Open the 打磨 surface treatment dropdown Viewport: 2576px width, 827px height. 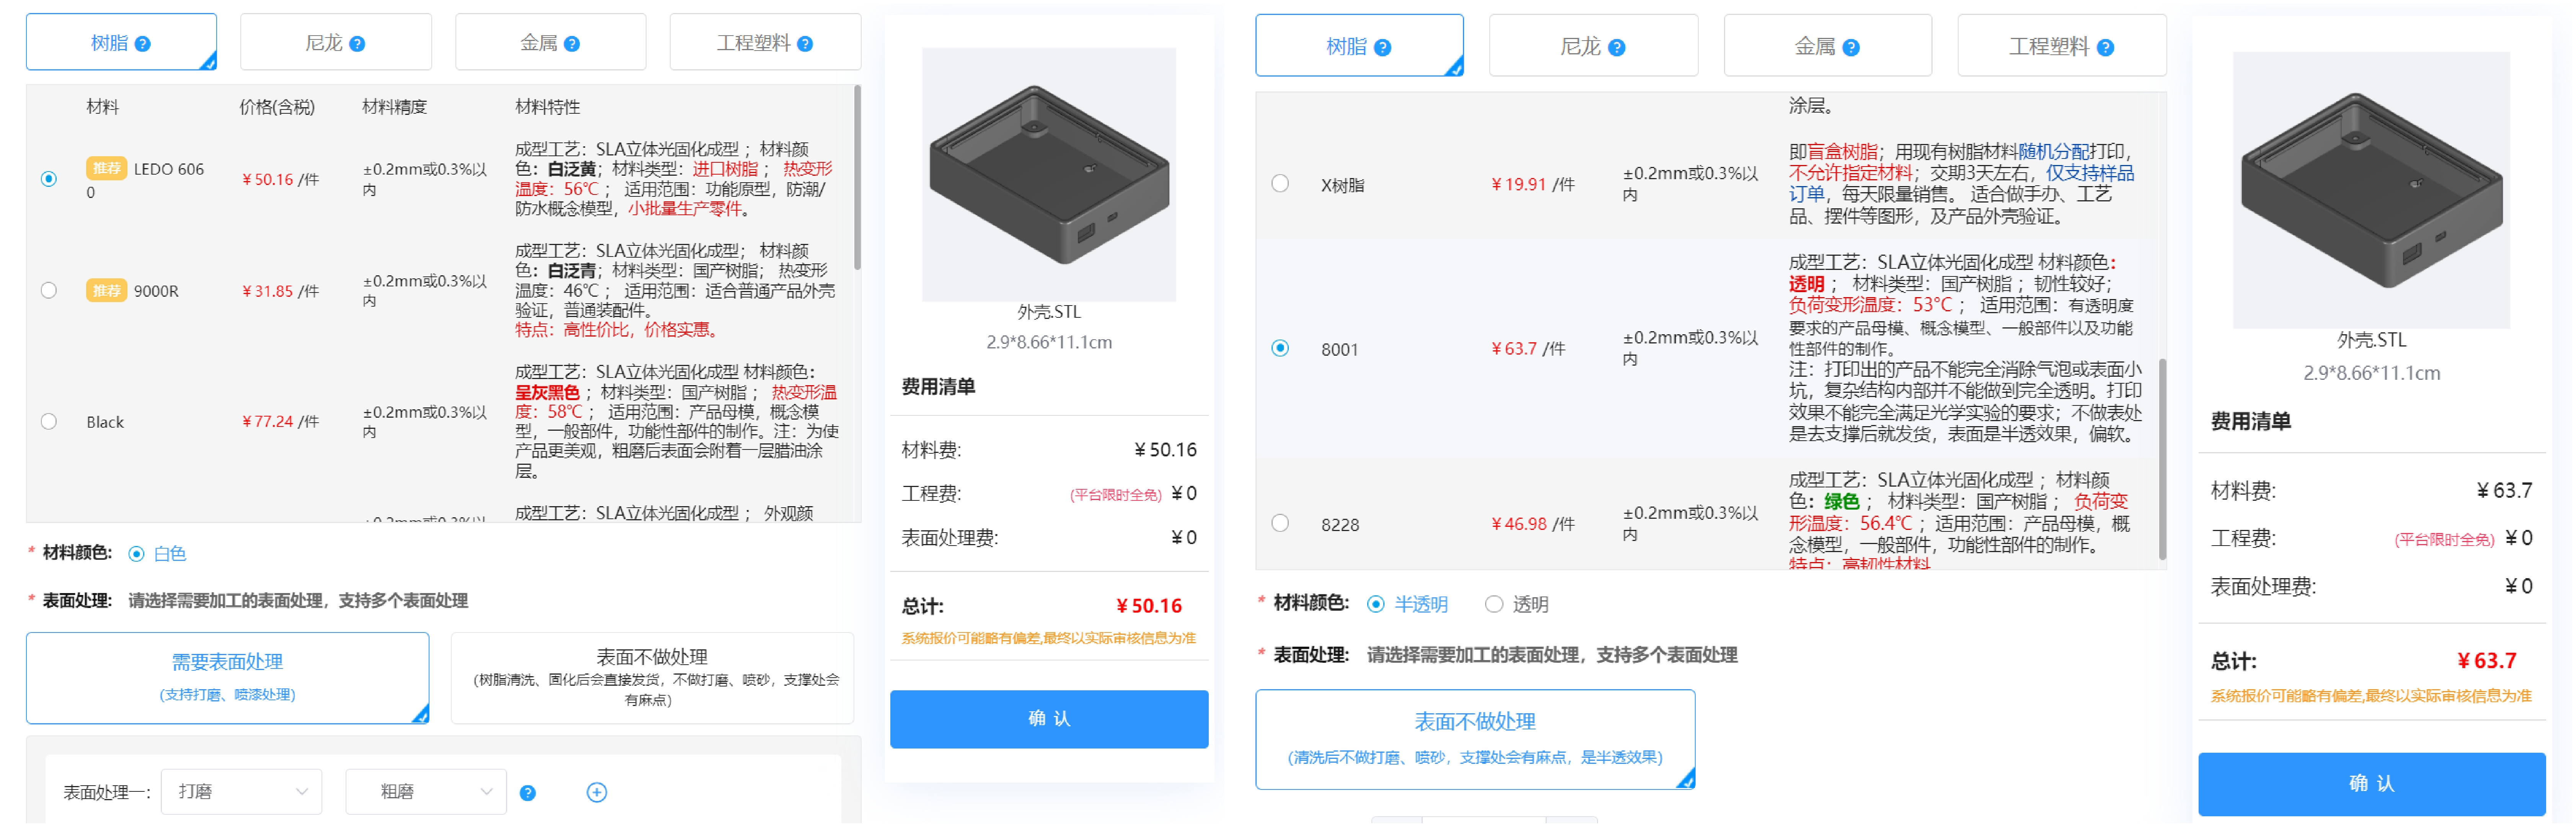pyautogui.click(x=242, y=793)
